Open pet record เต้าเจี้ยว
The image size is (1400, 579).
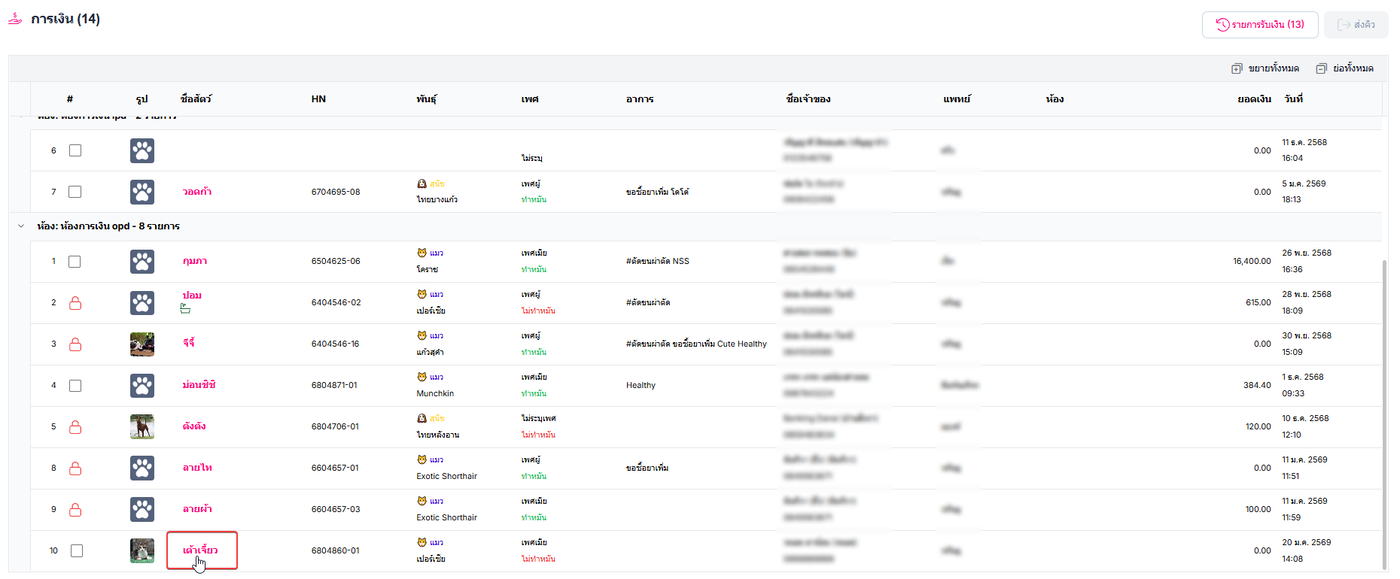tap(200, 549)
